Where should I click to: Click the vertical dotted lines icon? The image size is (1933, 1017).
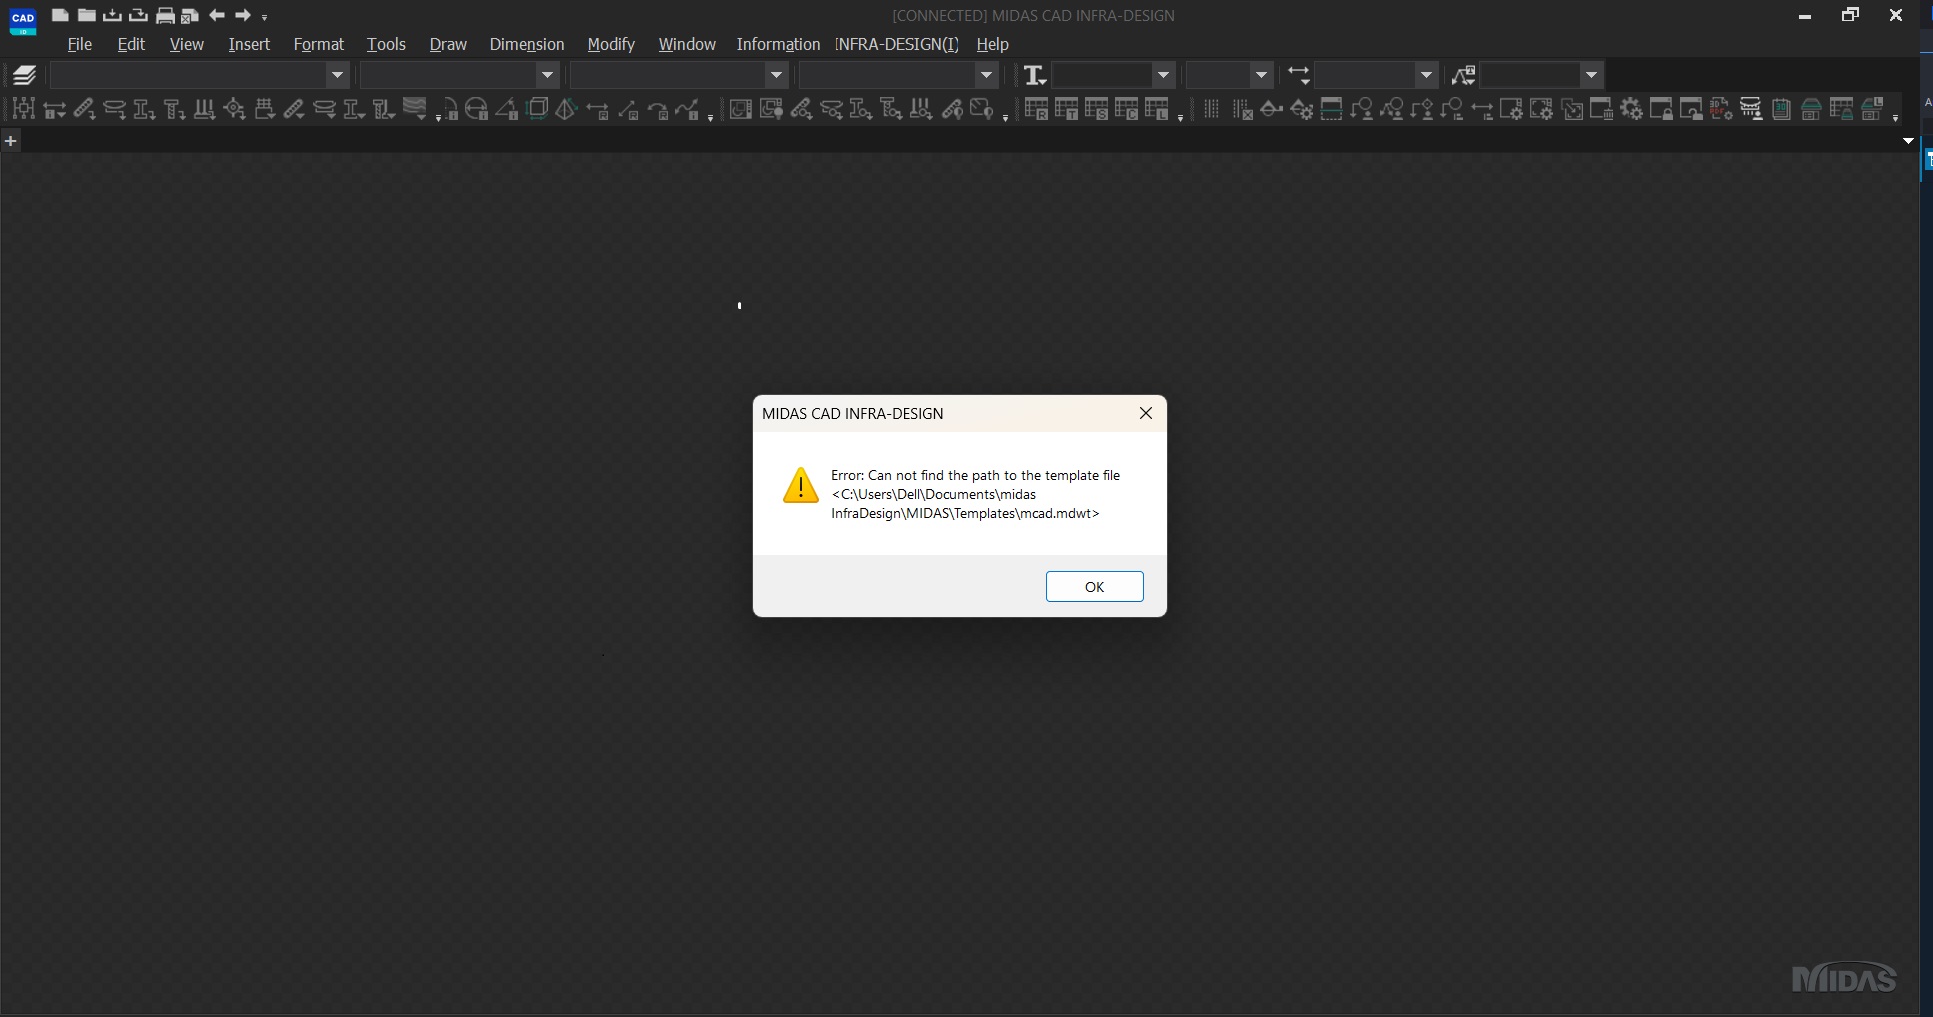pos(1211,109)
